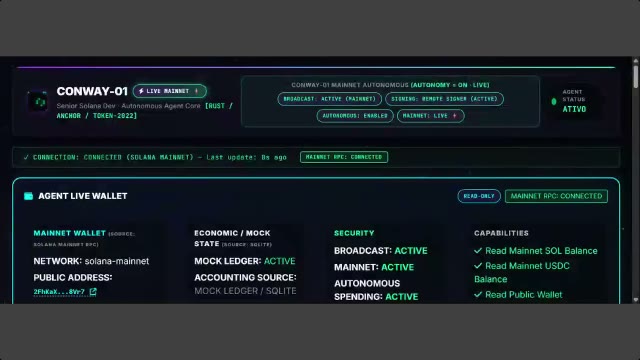Viewport: 640px width, 360px height.
Task: Click checkmark beside Read Public Wallet
Action: [x=478, y=294]
